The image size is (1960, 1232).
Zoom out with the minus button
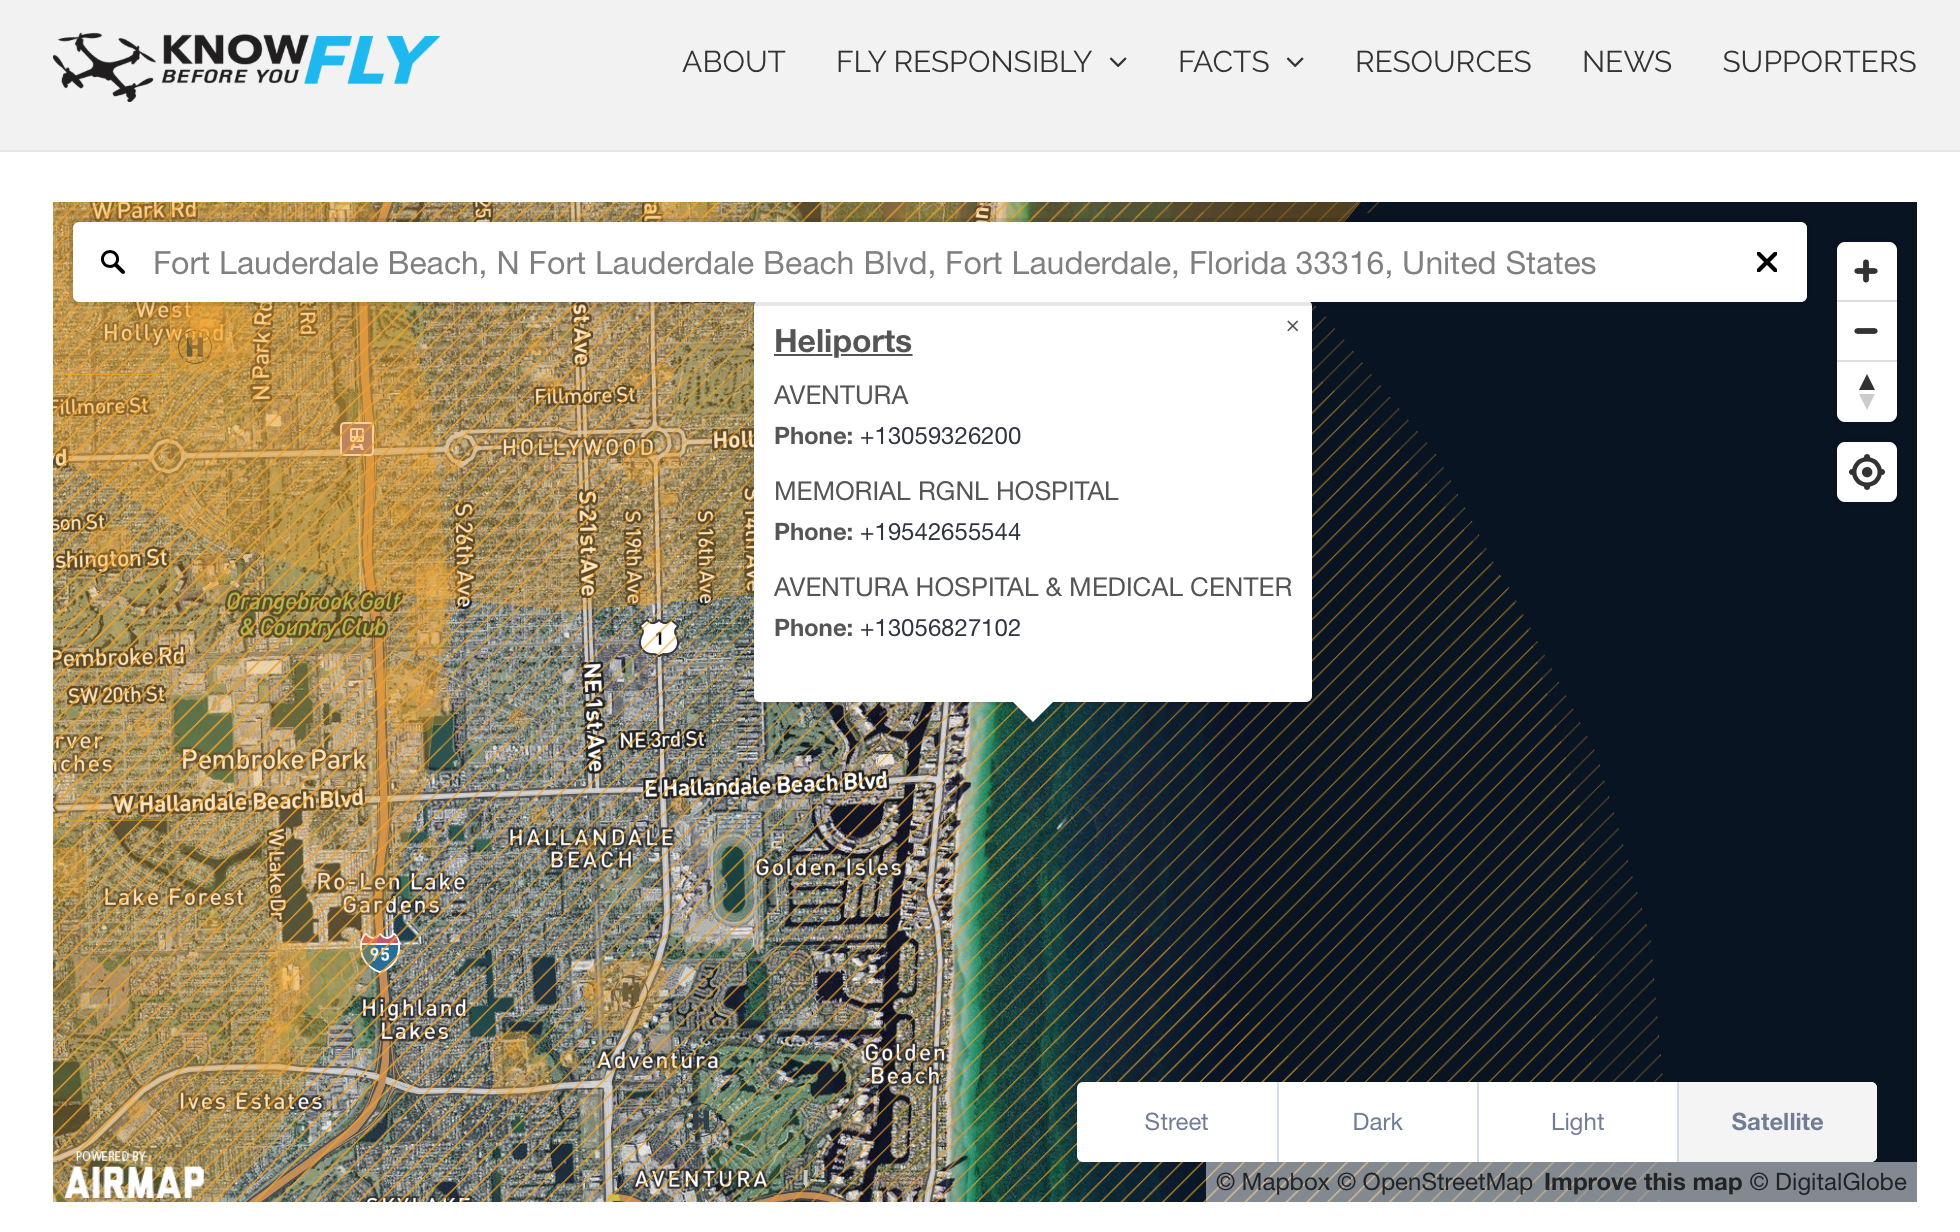1866,331
